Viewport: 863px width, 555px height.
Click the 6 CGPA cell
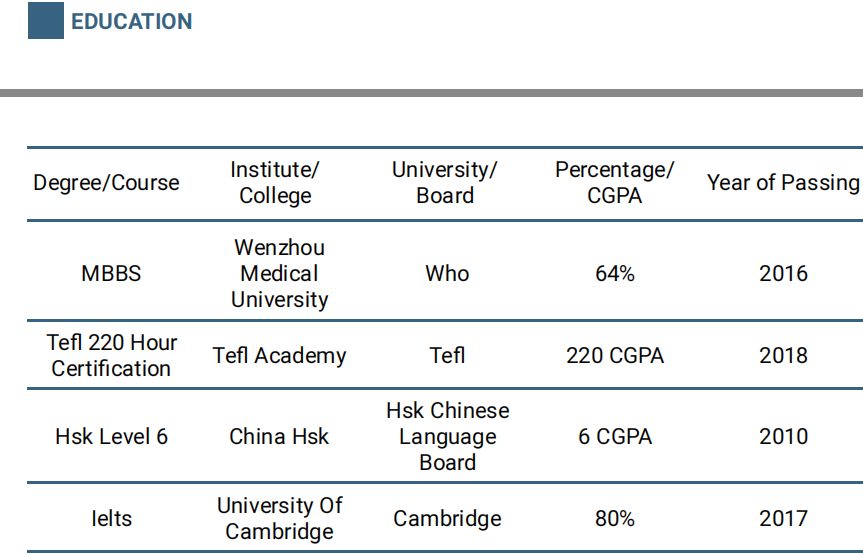click(x=614, y=437)
